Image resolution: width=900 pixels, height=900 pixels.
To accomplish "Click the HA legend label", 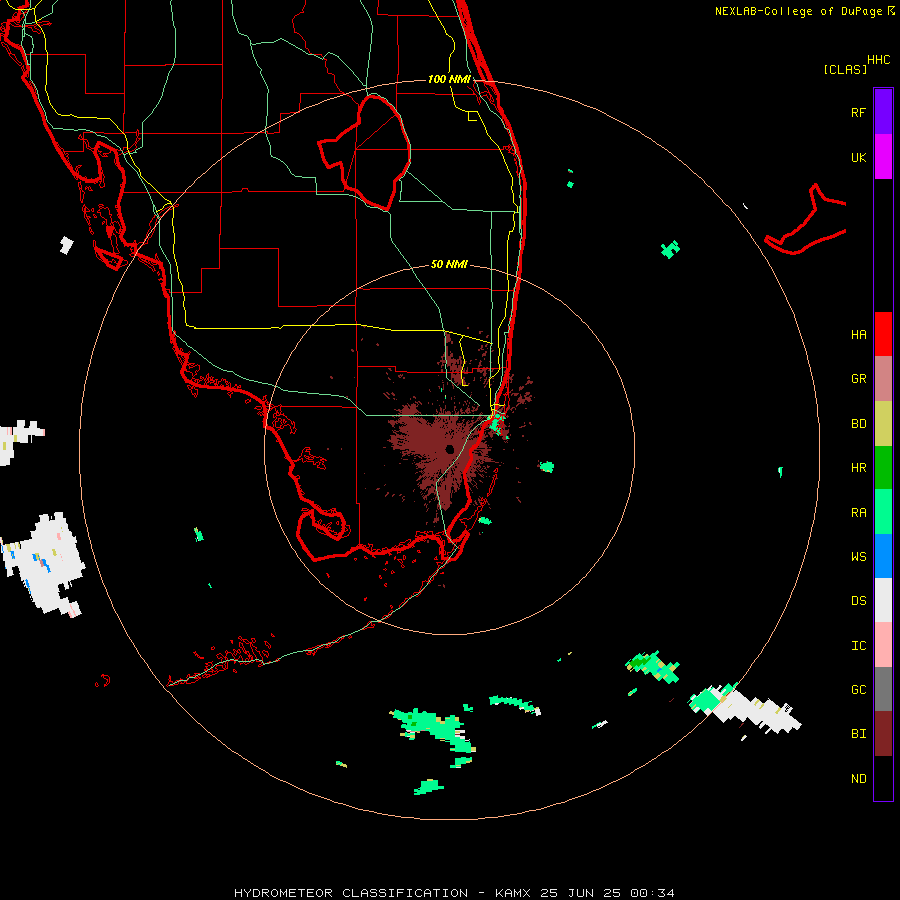I will click(858, 335).
